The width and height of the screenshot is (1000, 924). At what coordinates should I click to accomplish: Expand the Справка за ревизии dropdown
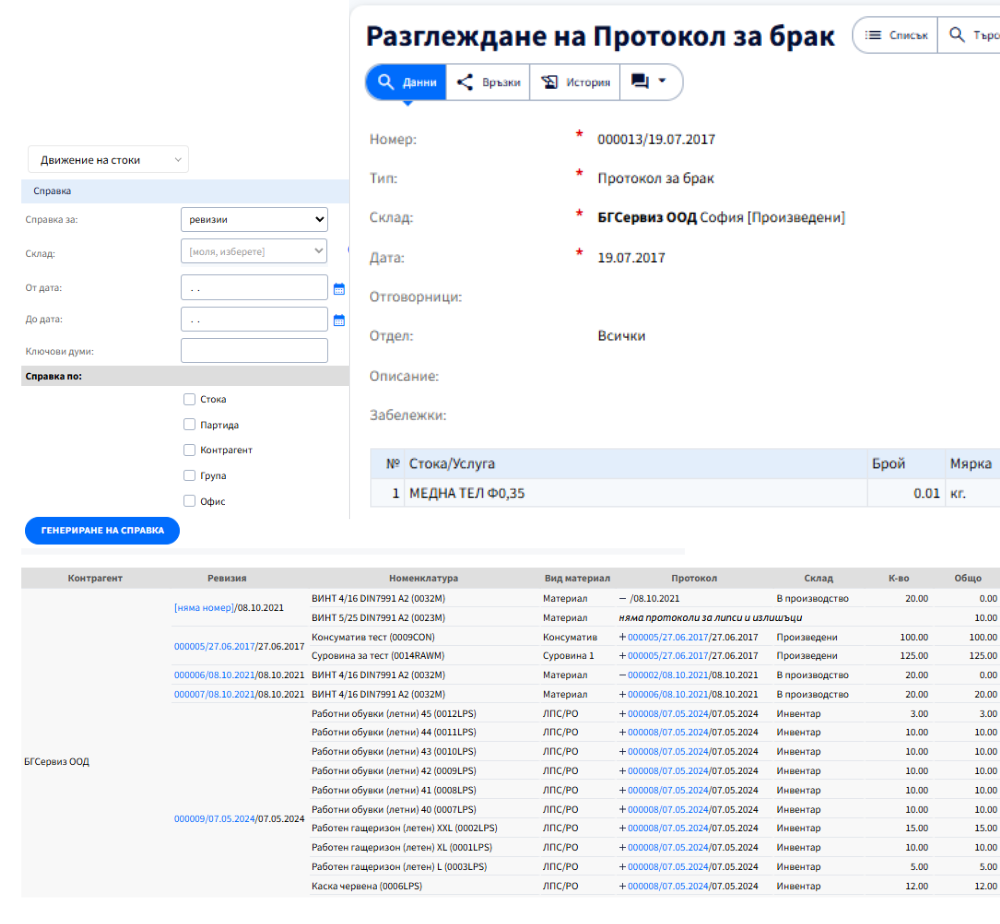(254, 219)
